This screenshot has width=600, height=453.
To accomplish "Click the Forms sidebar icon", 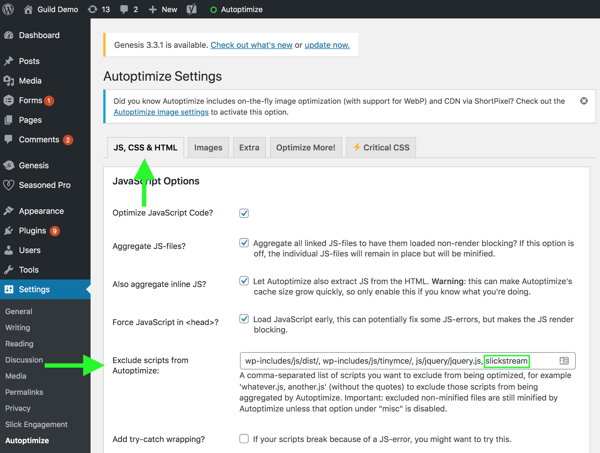I will 9,100.
